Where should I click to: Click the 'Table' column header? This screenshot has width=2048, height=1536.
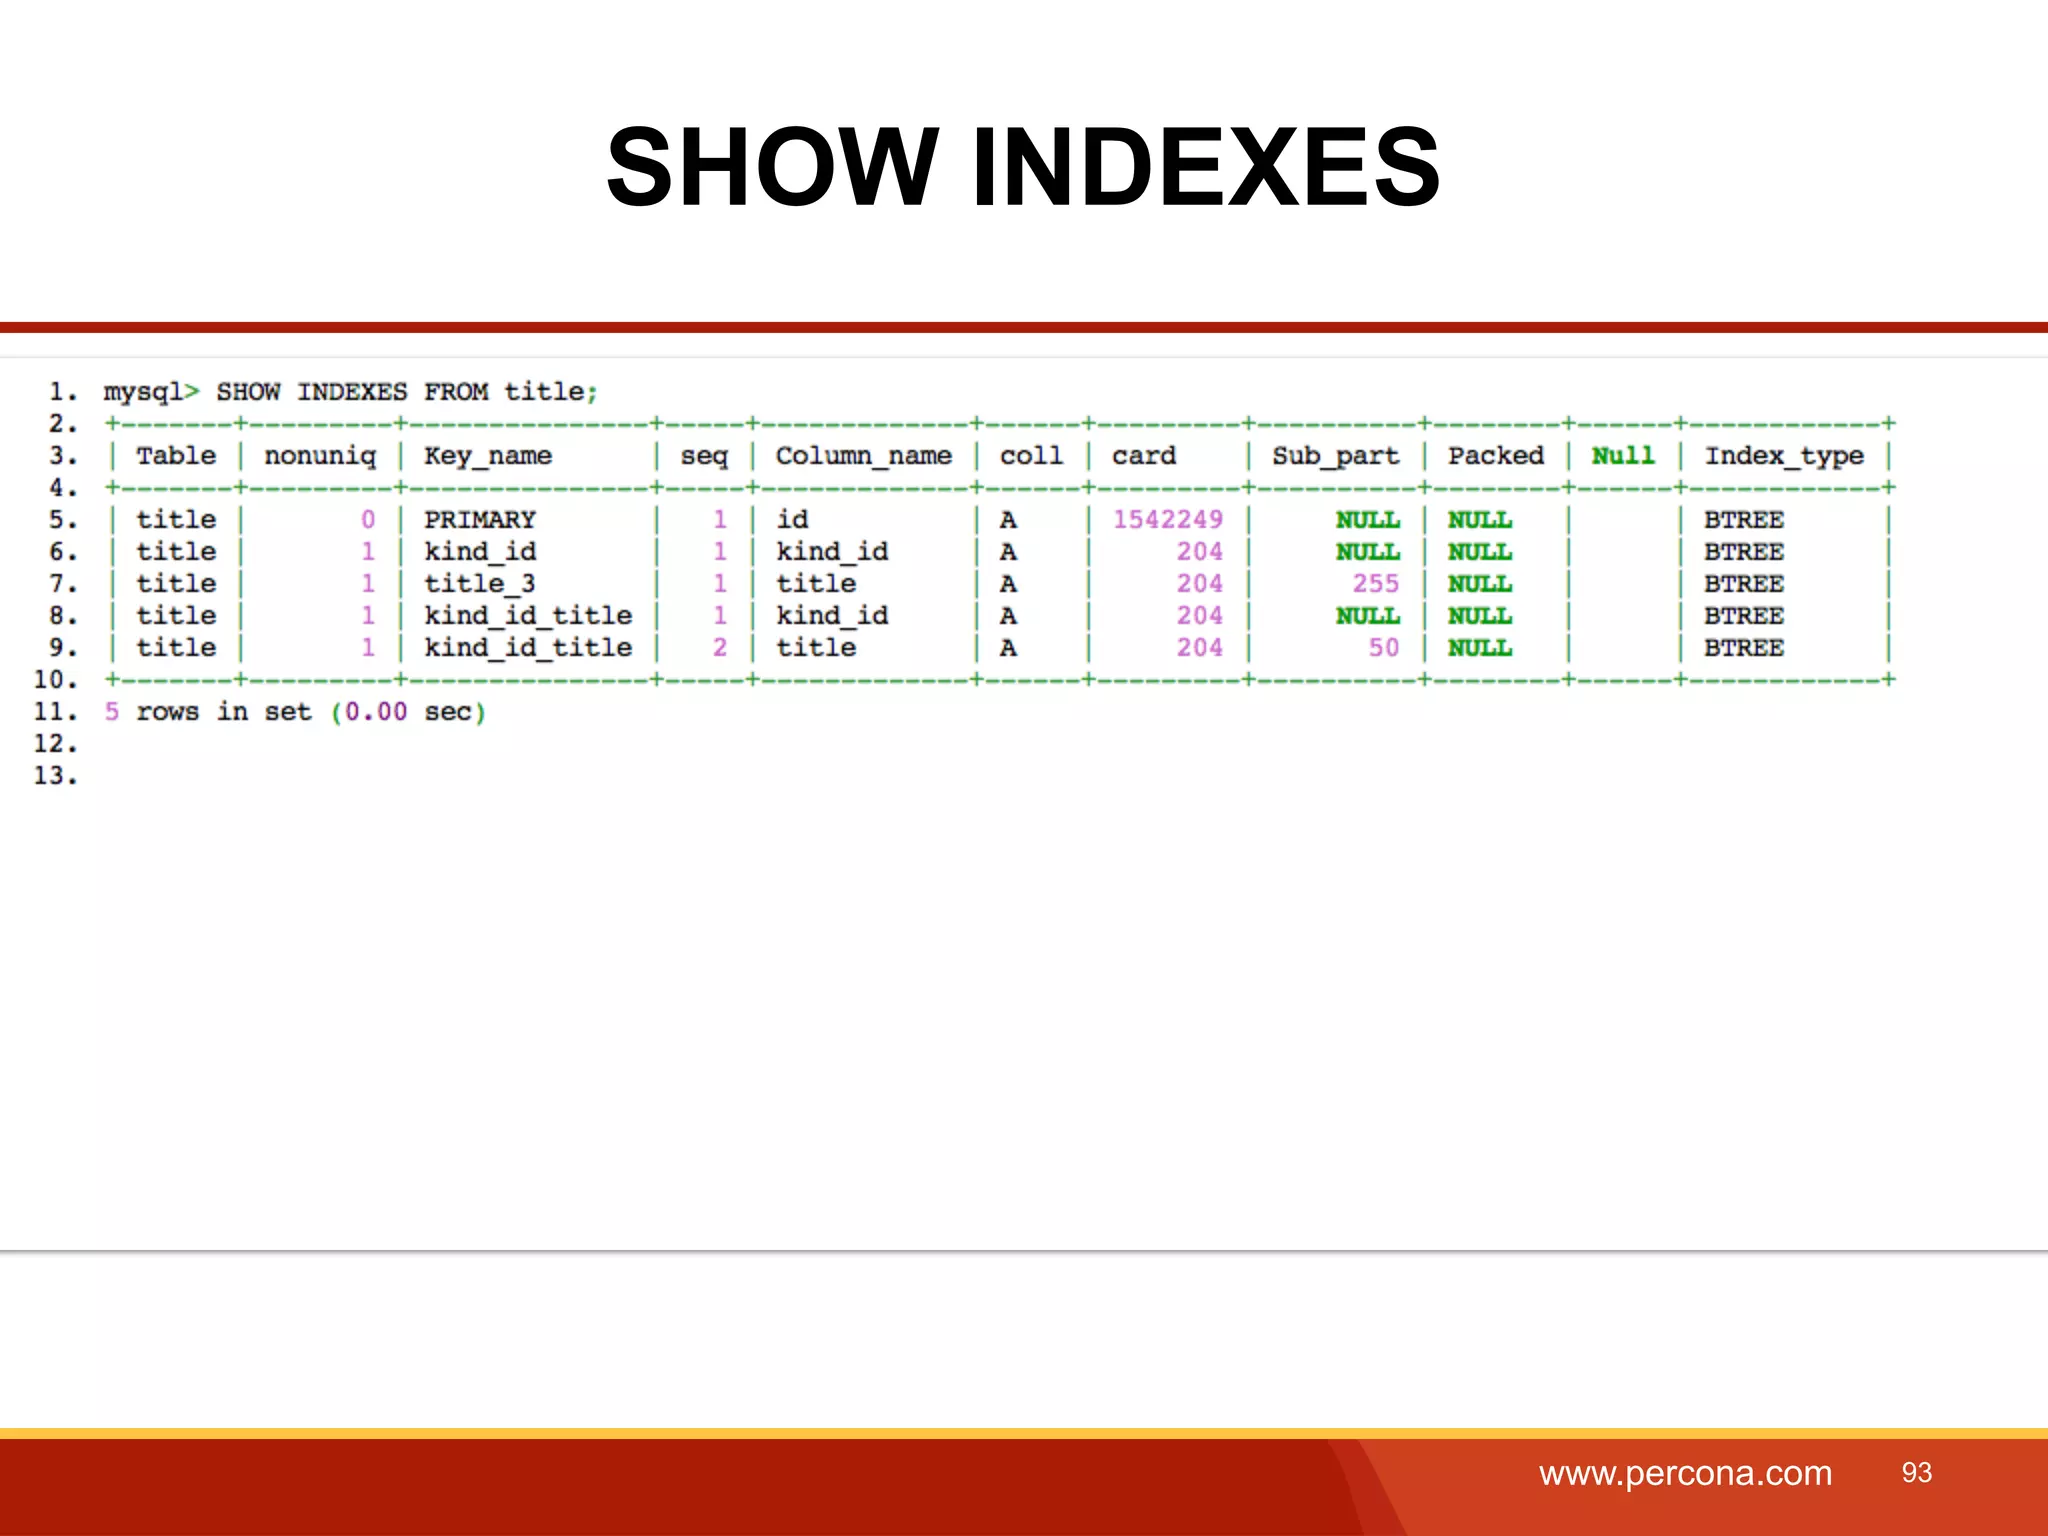(x=176, y=456)
